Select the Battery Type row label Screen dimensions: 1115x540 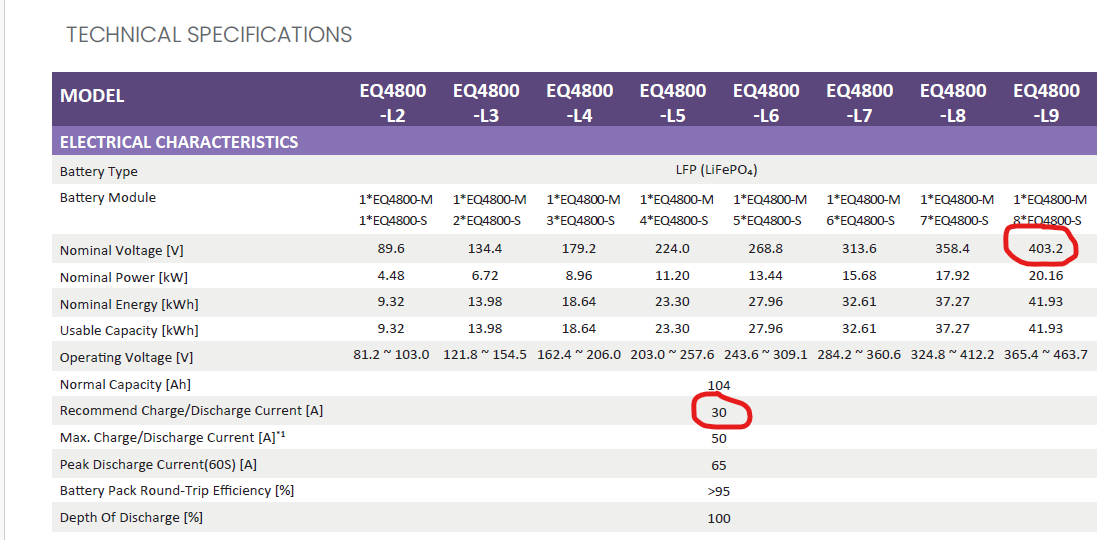coord(99,172)
